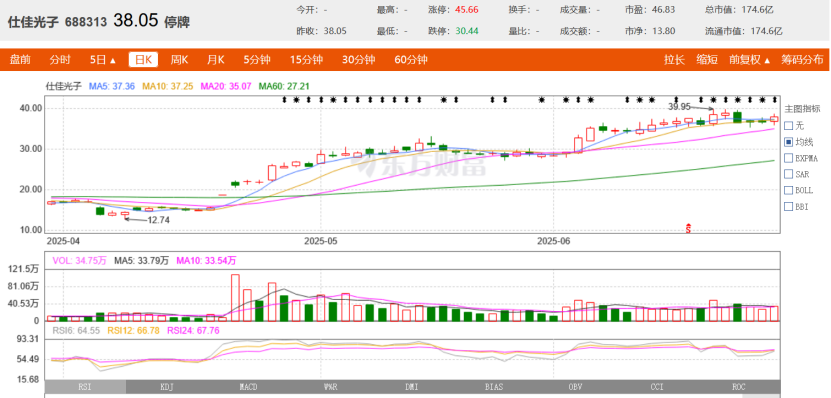Click the VOL: 34.75万 volume label
Viewport: 831px width, 398px height.
(x=79, y=260)
